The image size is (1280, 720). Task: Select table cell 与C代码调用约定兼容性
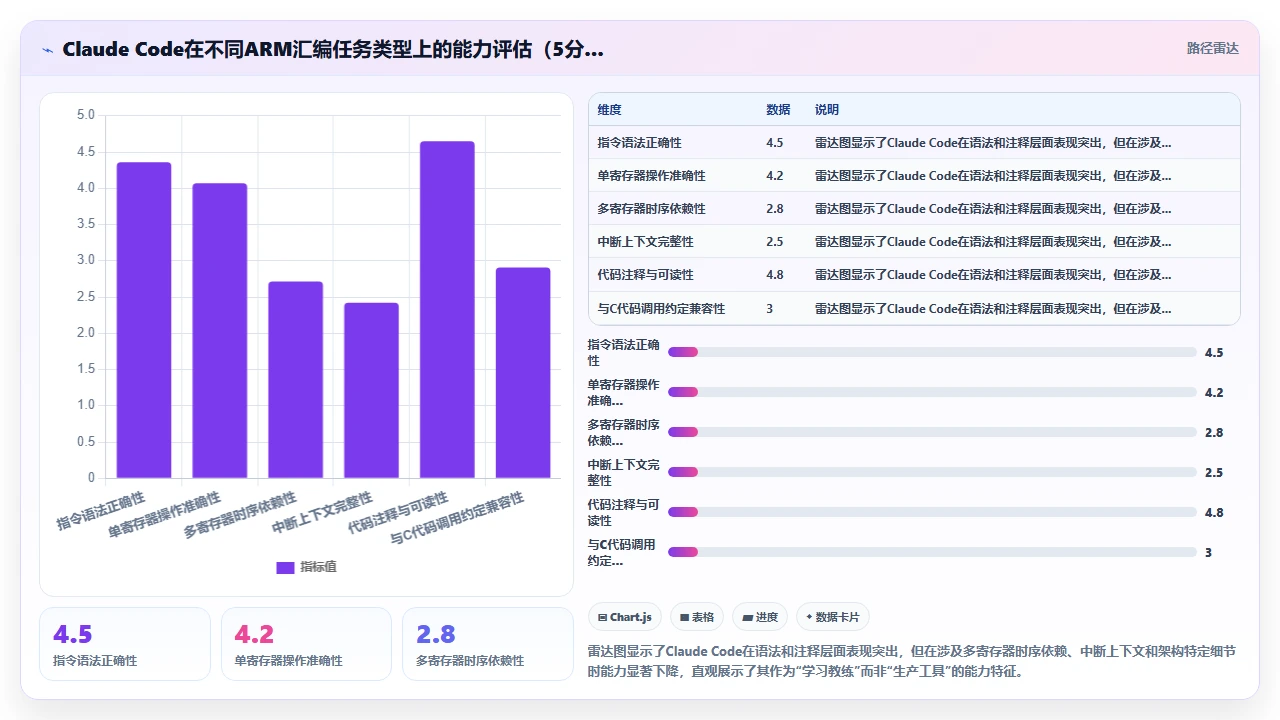click(662, 309)
